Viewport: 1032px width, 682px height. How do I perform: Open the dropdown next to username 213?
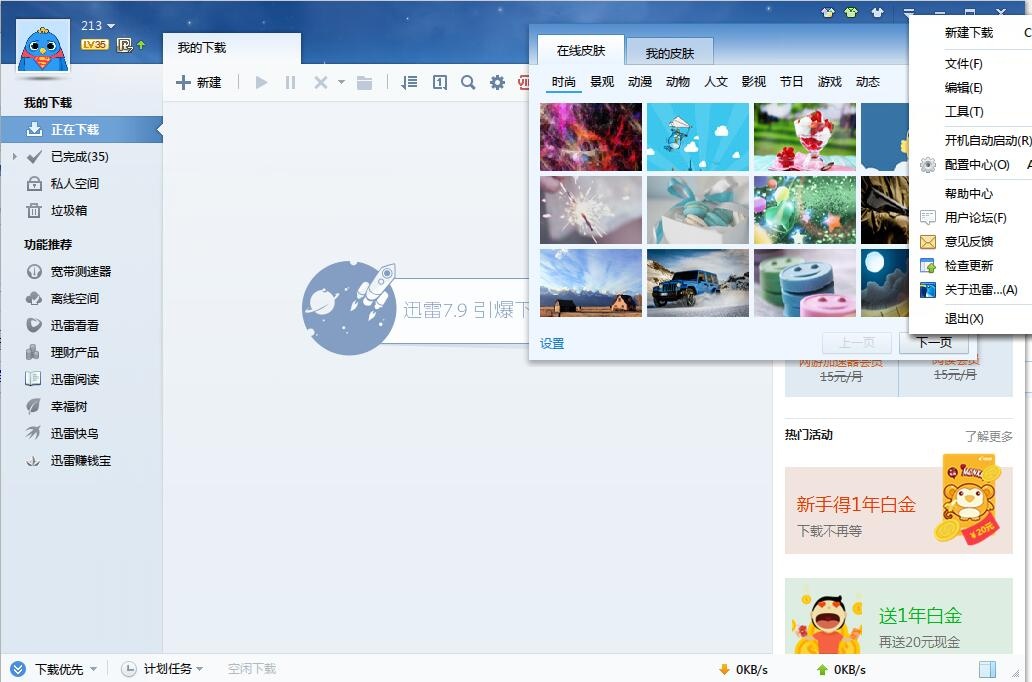(111, 26)
